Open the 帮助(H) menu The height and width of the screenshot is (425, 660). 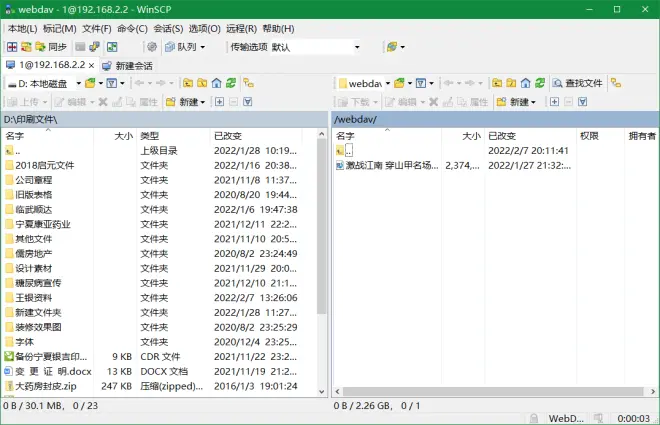point(278,29)
